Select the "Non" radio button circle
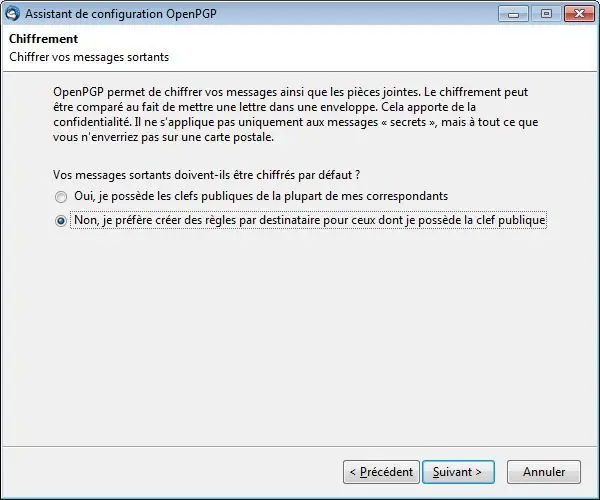 tap(60, 221)
